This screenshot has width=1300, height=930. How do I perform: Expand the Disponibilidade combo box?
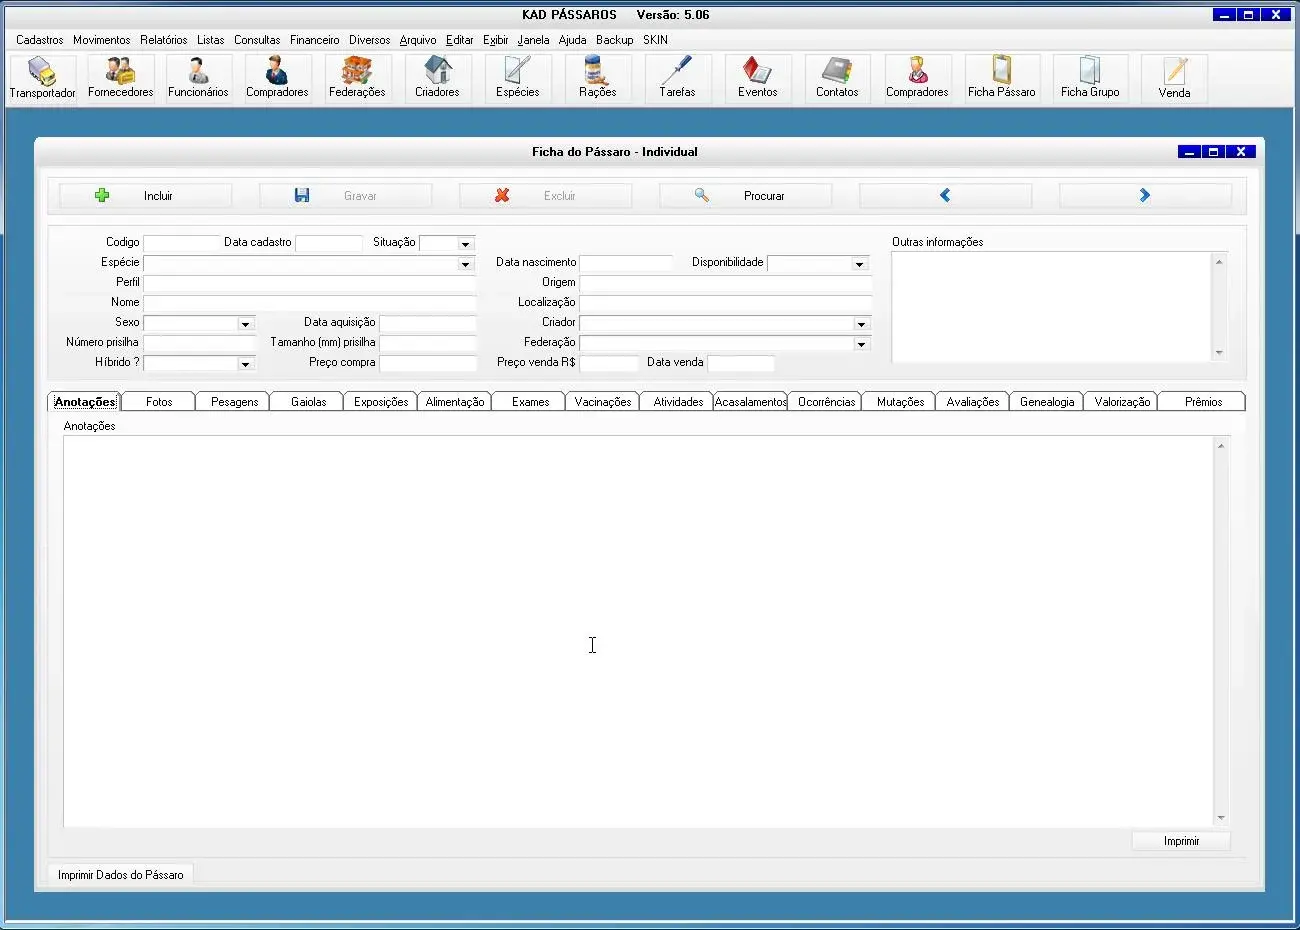[859, 264]
